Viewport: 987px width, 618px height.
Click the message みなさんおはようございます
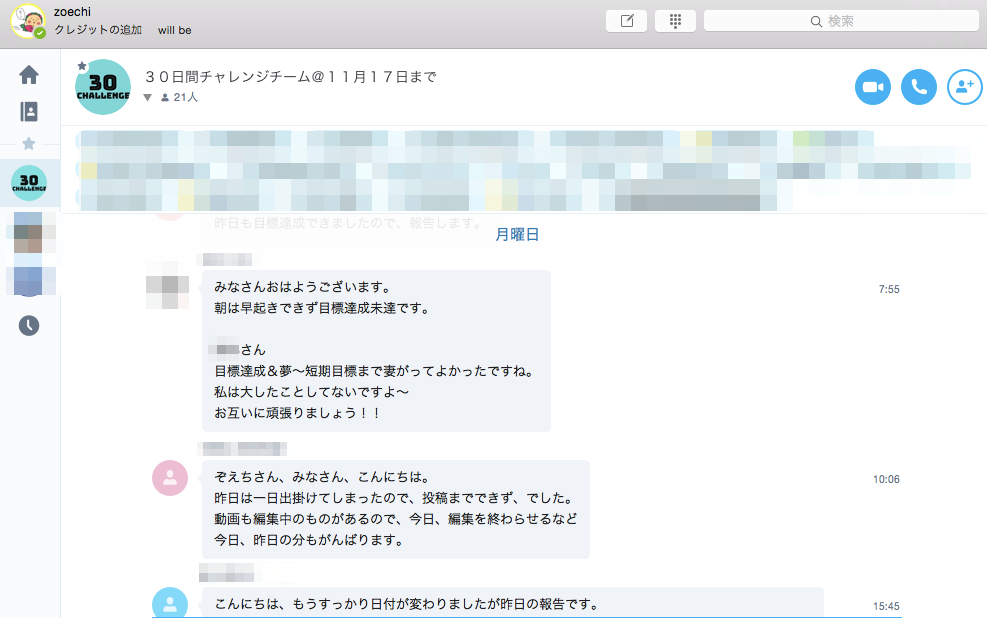coord(376,351)
